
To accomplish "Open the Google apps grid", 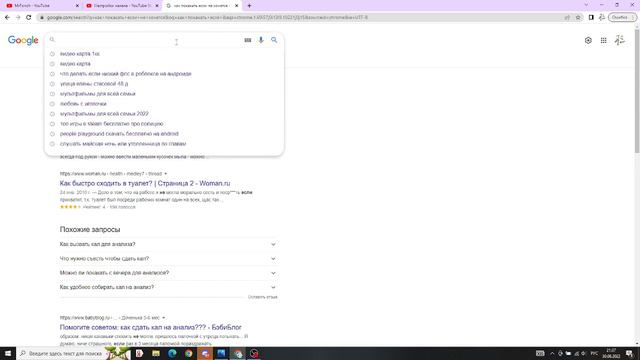I will [604, 40].
